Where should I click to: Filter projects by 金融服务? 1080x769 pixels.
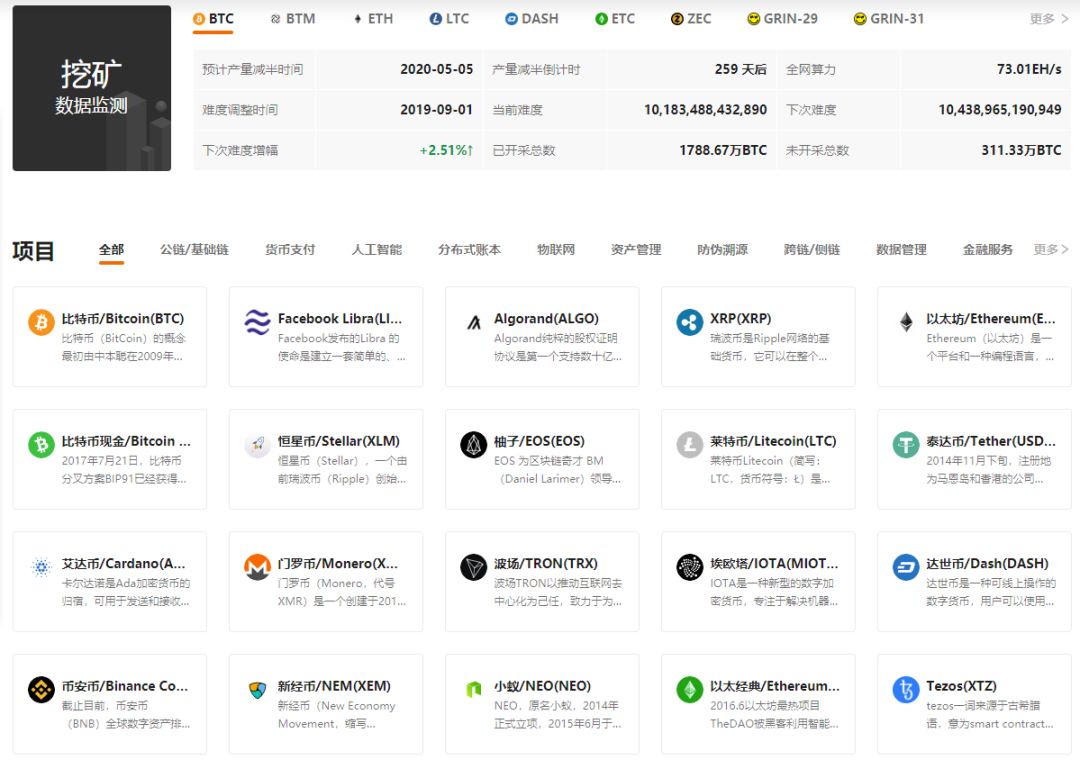988,249
